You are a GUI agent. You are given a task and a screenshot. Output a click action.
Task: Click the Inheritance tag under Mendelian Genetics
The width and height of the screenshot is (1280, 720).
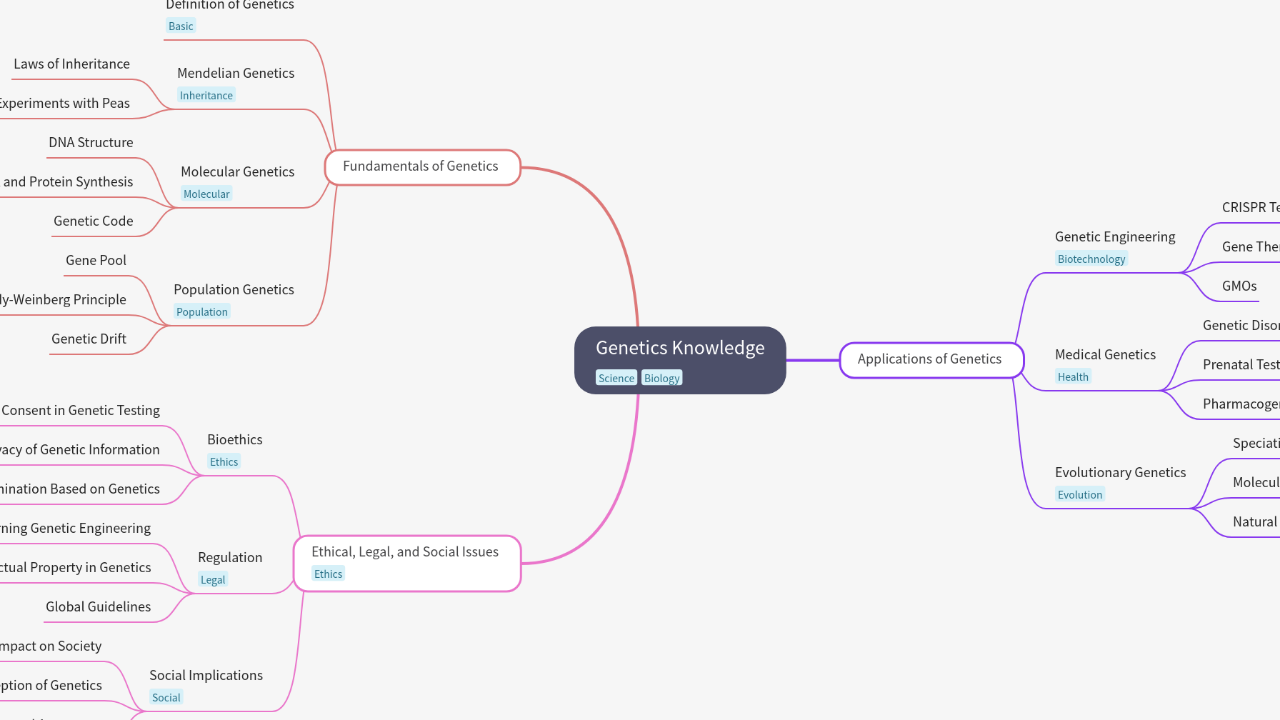pos(206,96)
